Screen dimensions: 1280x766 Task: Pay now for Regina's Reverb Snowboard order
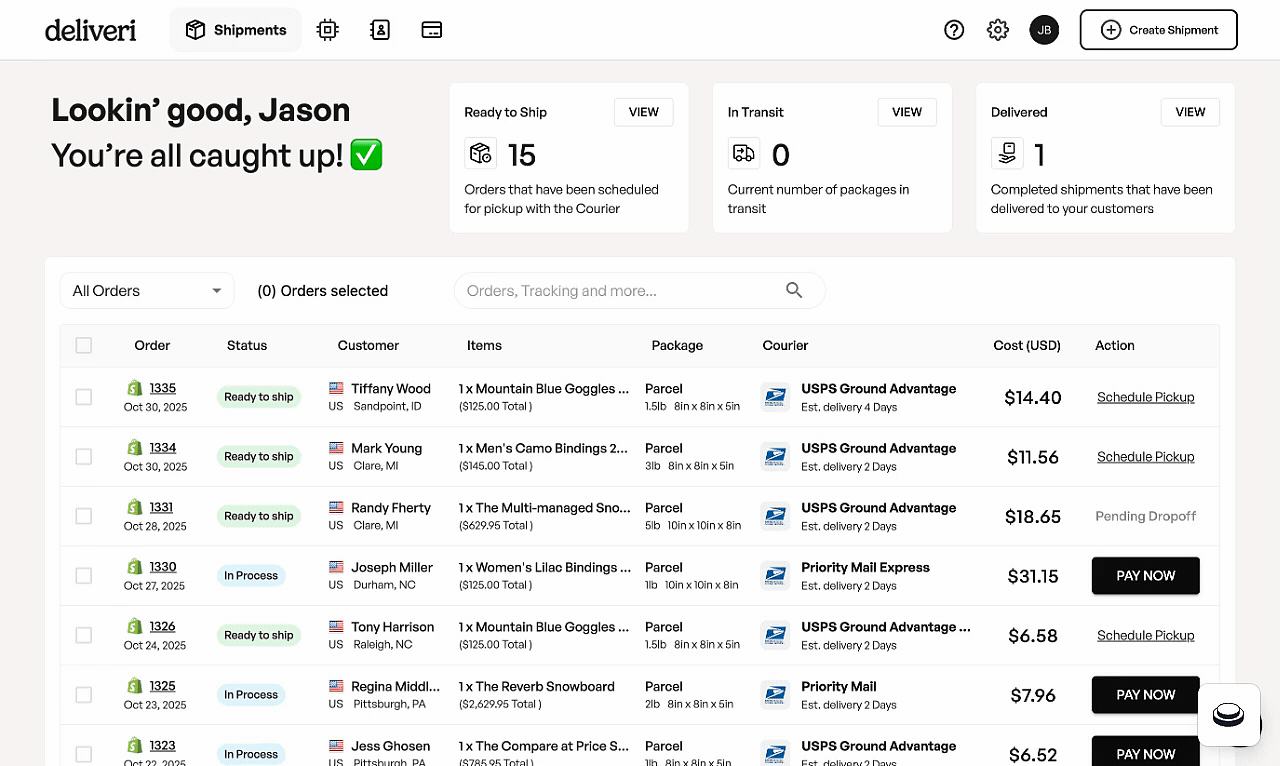pyautogui.click(x=1146, y=695)
